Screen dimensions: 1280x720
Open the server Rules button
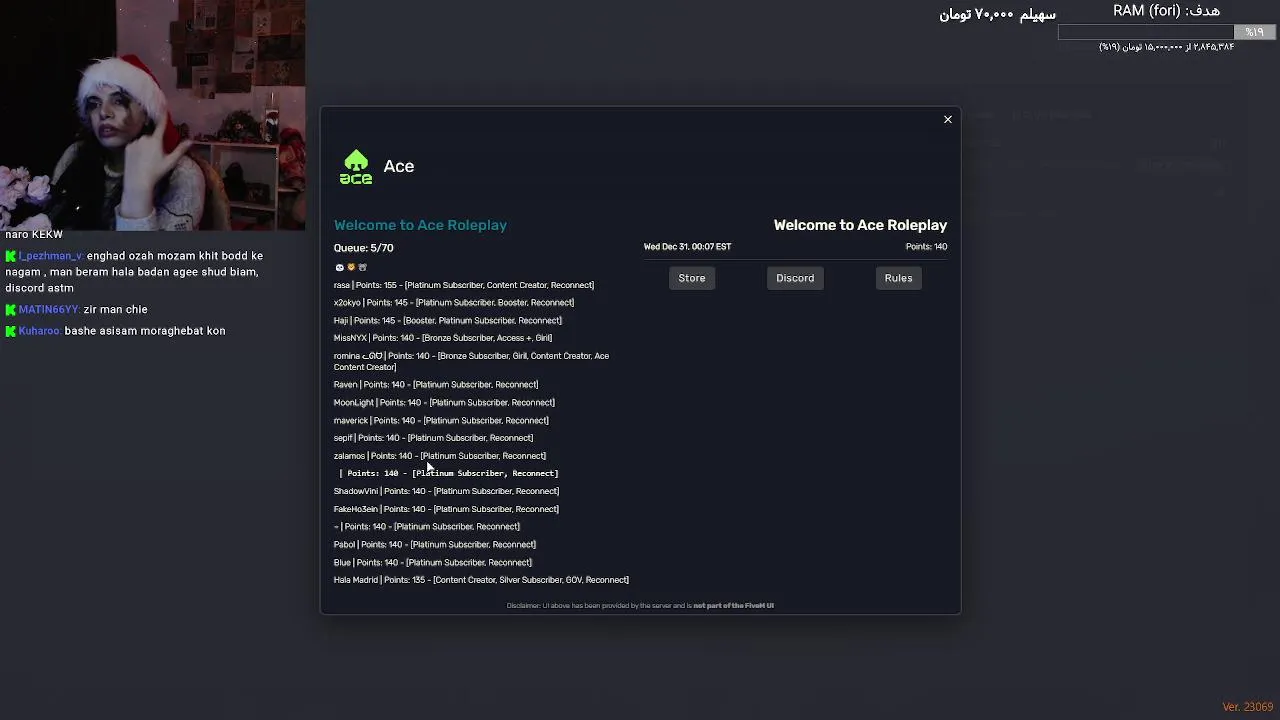coord(898,278)
